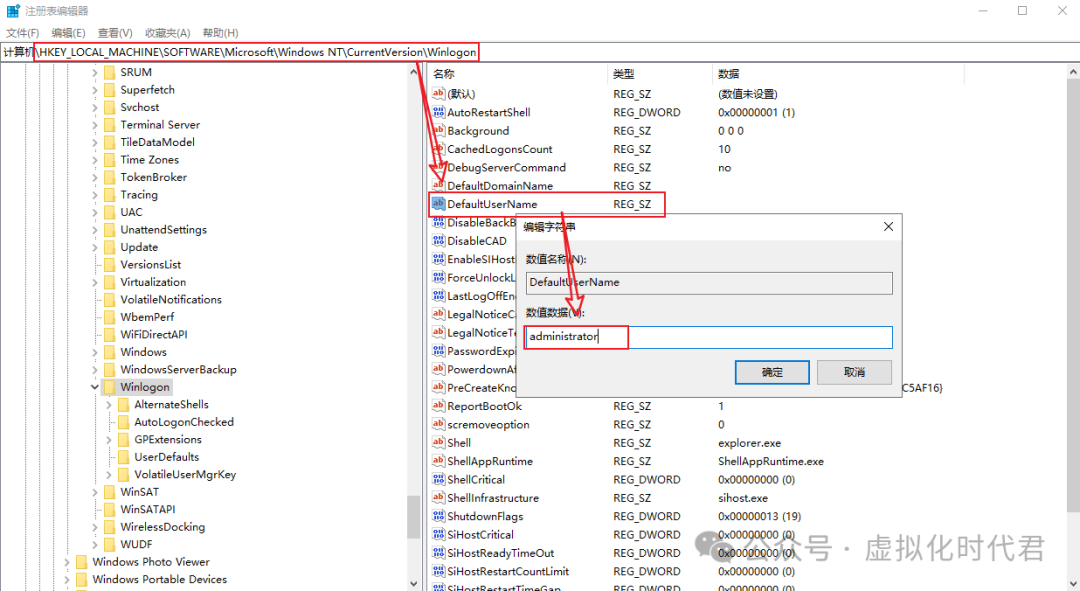The height and width of the screenshot is (591, 1080).
Task: Expand the WirelessDocking node
Action: click(94, 527)
